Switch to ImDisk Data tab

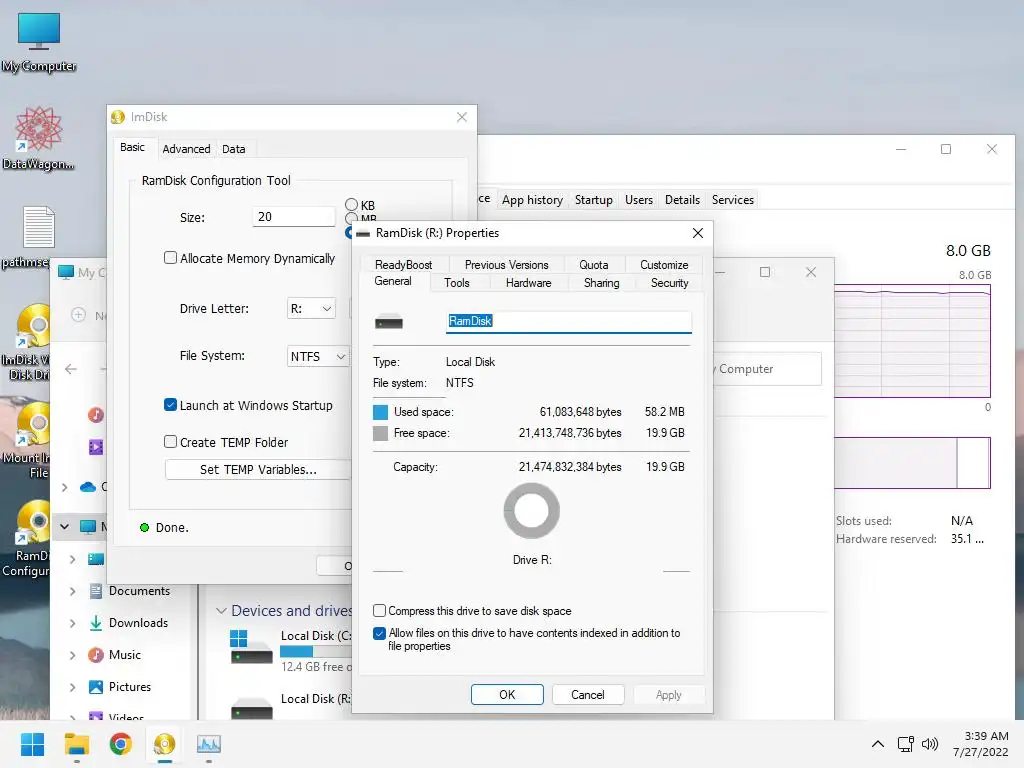click(233, 149)
